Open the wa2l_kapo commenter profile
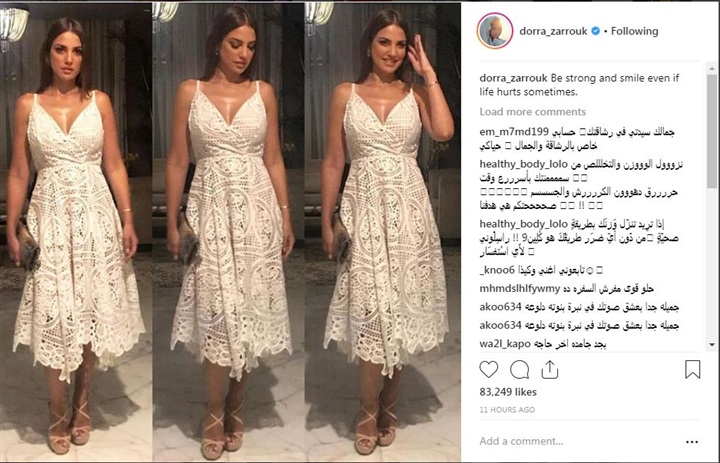Screen dimensions: 720x463 tap(505, 344)
